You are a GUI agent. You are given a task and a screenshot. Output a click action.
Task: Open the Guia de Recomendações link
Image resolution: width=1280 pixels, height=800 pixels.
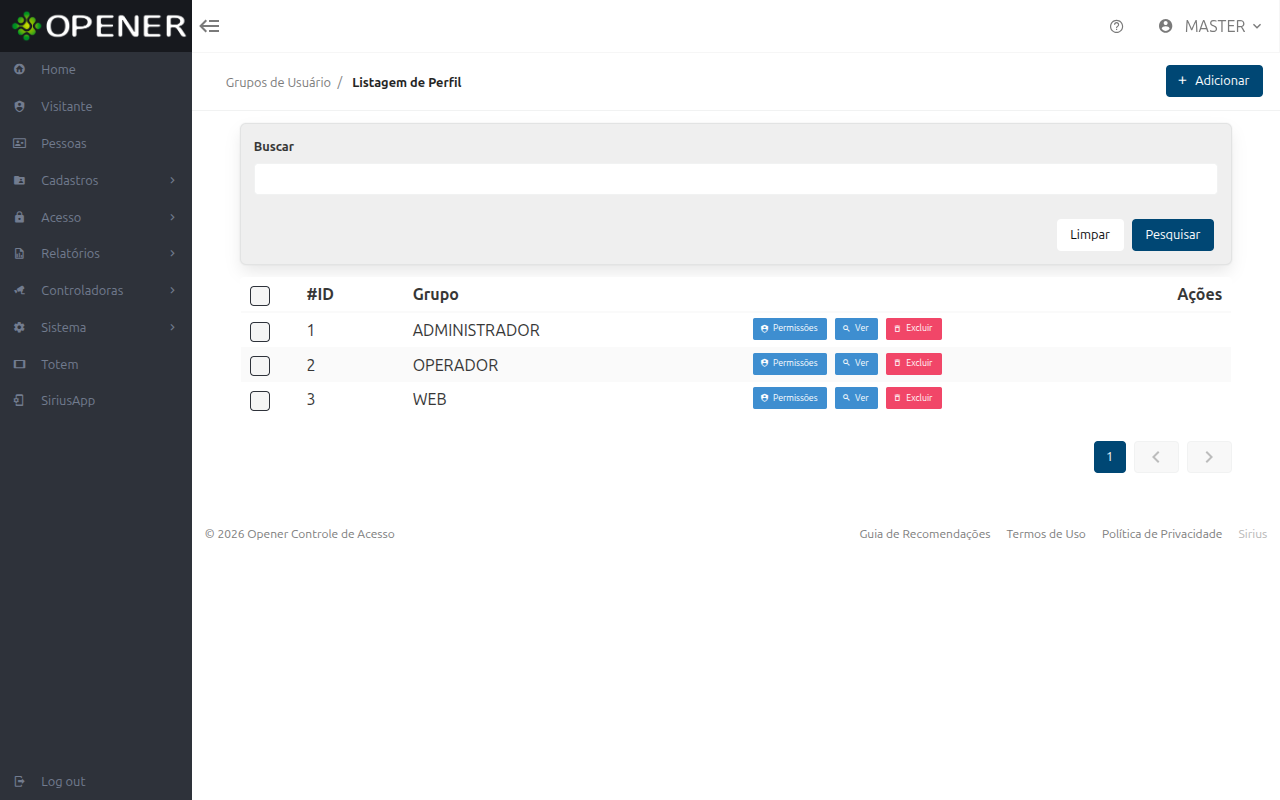[925, 534]
